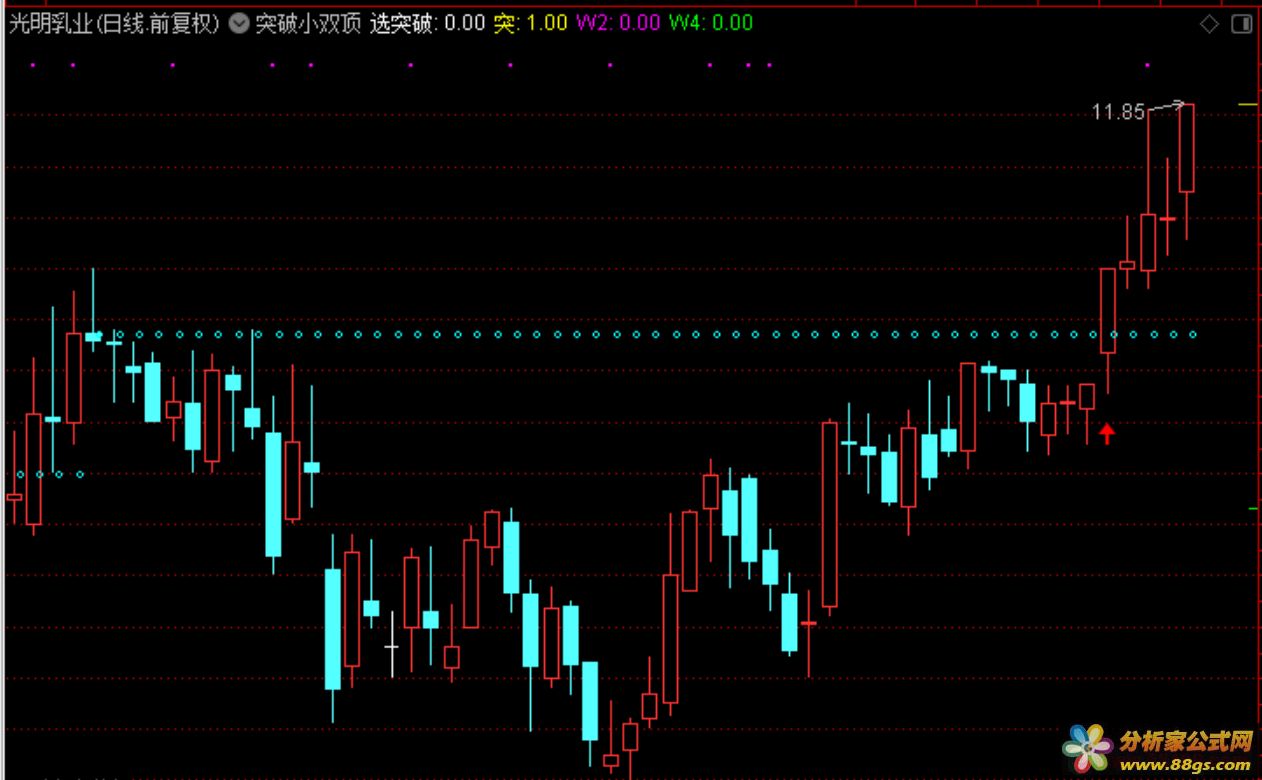Image resolution: width=1262 pixels, height=780 pixels.
Task: Click the red buy-signal arrow below the candles
Action: click(x=1107, y=433)
